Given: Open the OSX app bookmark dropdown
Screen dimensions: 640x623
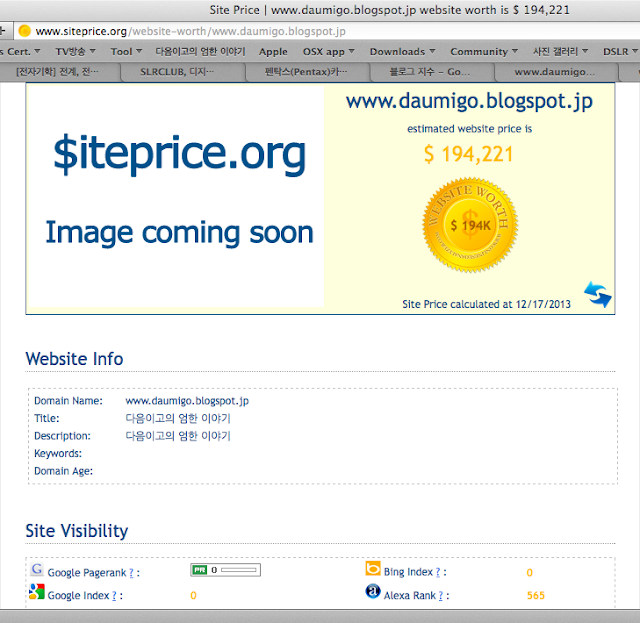Looking at the screenshot, I should point(328,51).
